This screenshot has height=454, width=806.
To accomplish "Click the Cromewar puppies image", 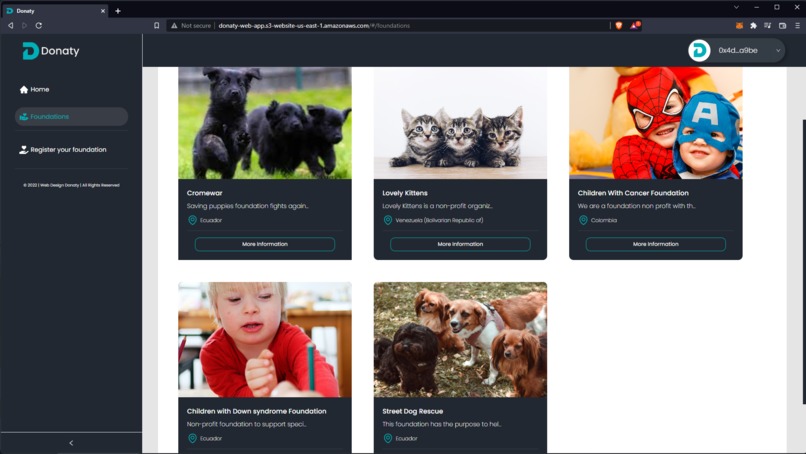I will [x=265, y=123].
